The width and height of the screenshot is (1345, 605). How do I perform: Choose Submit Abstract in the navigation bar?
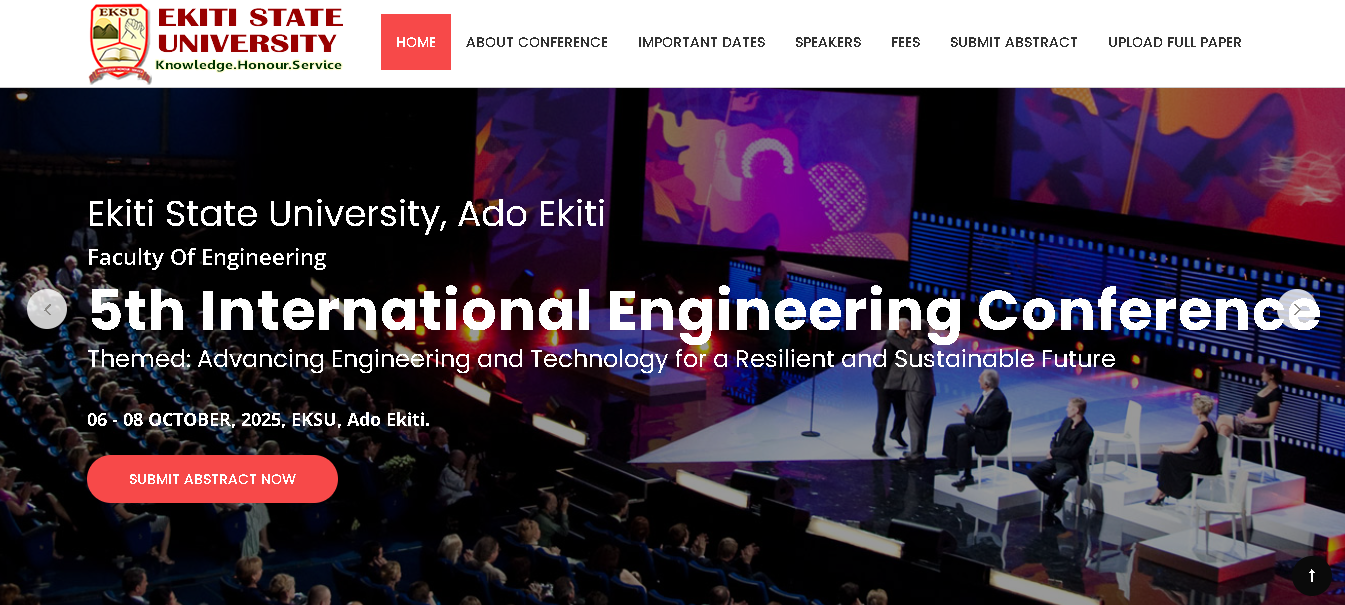(x=1013, y=42)
